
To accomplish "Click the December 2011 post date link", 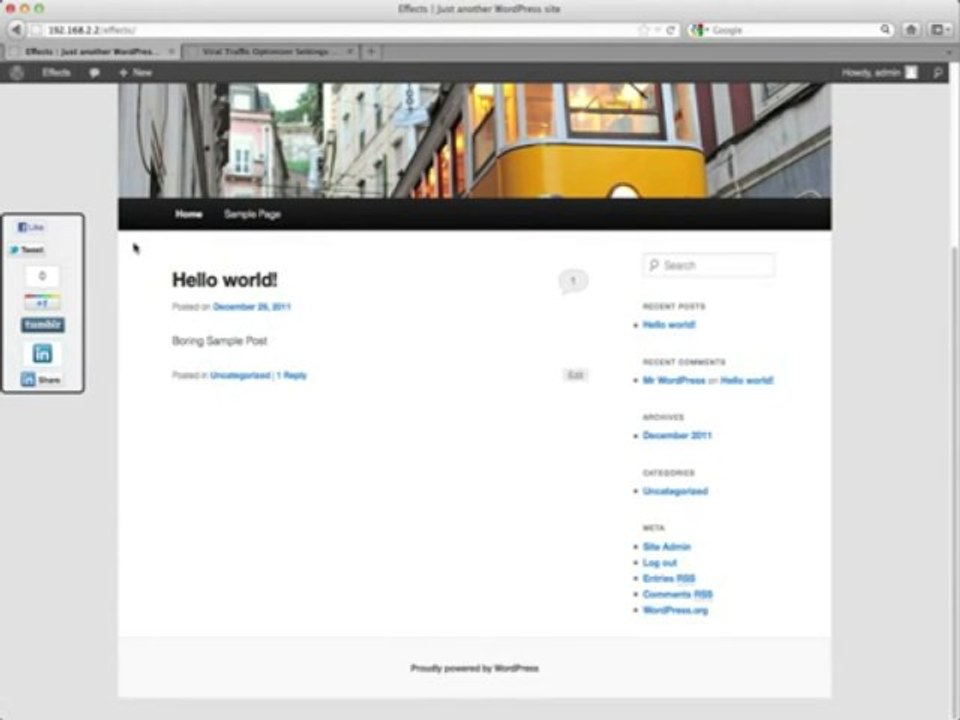I will (252, 307).
